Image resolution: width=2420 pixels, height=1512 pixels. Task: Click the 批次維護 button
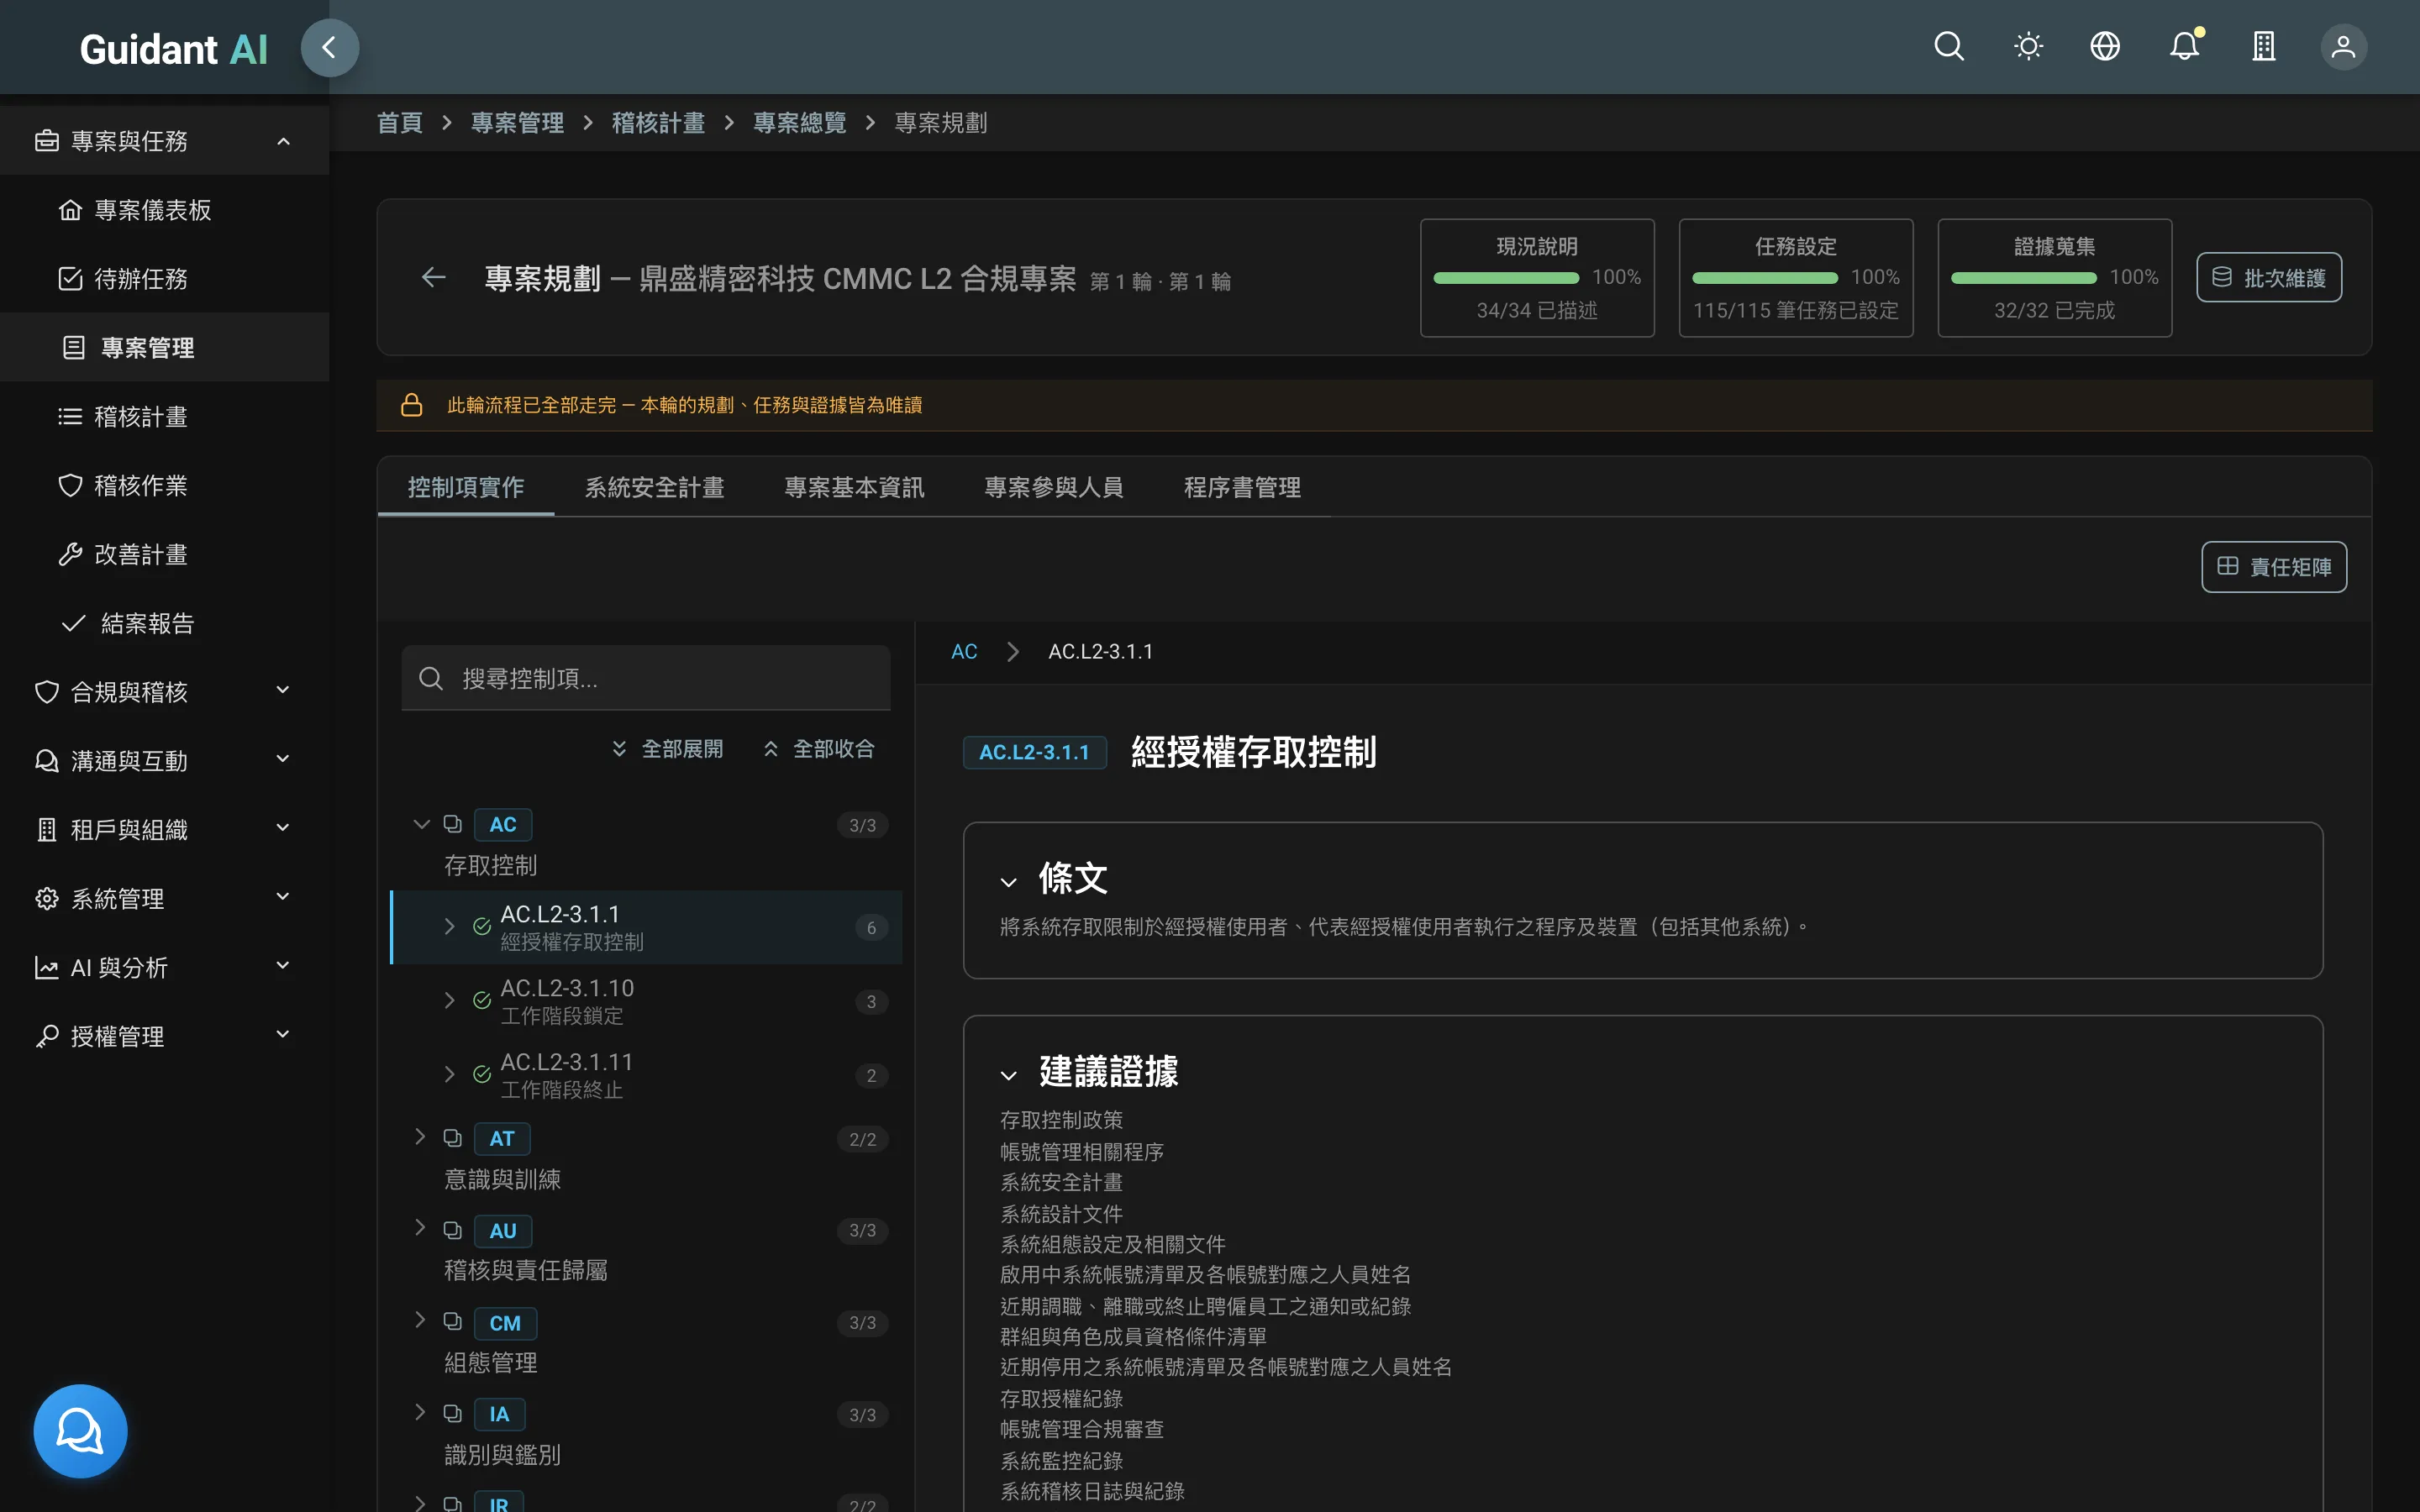[2268, 277]
